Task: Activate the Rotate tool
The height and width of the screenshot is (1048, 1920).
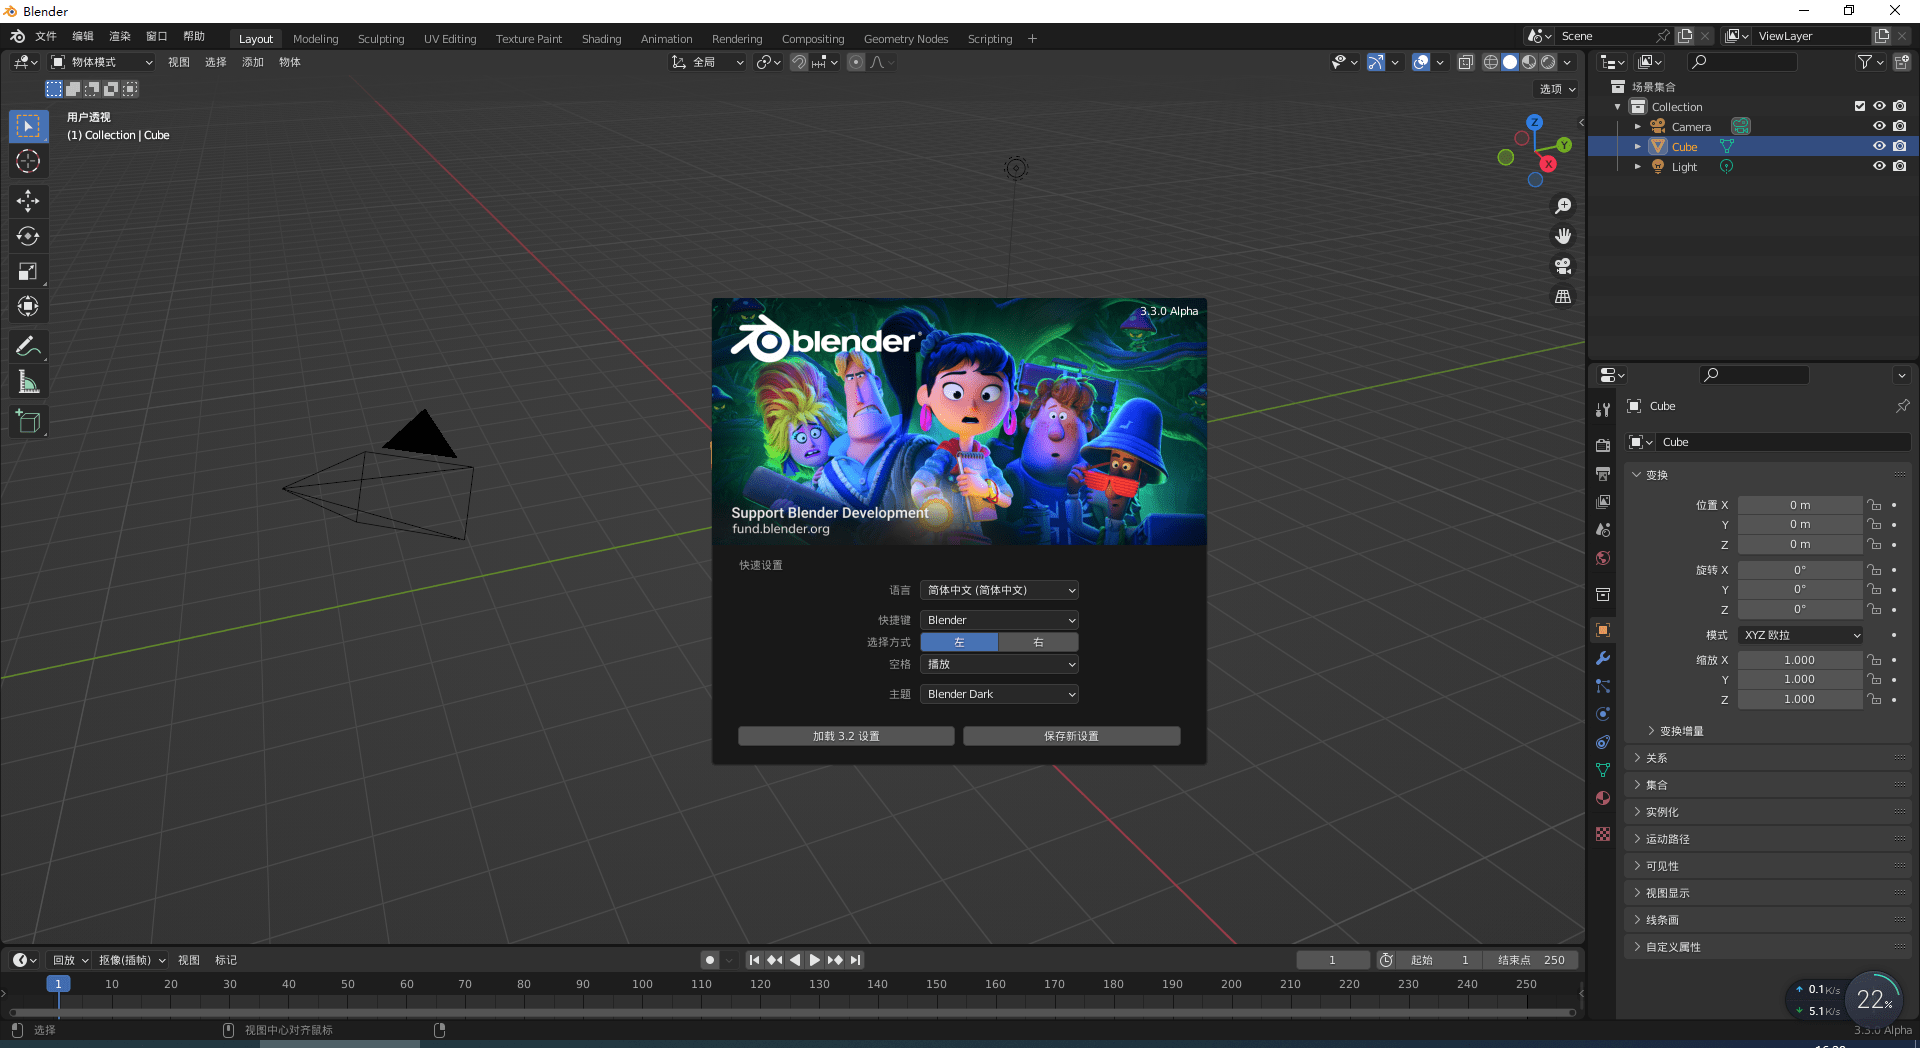Action: [x=28, y=236]
